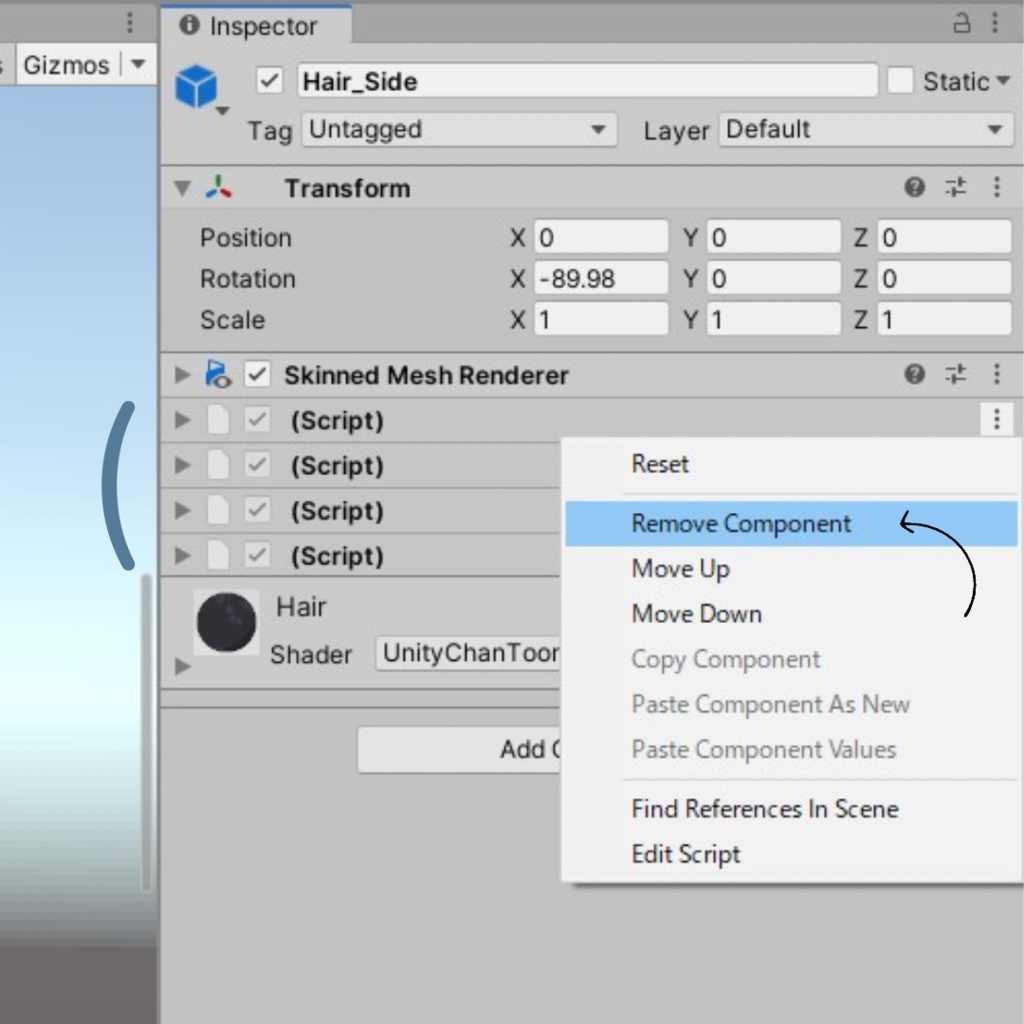The height and width of the screenshot is (1024, 1024).
Task: Open Transform presets slider icon
Action: 955,187
